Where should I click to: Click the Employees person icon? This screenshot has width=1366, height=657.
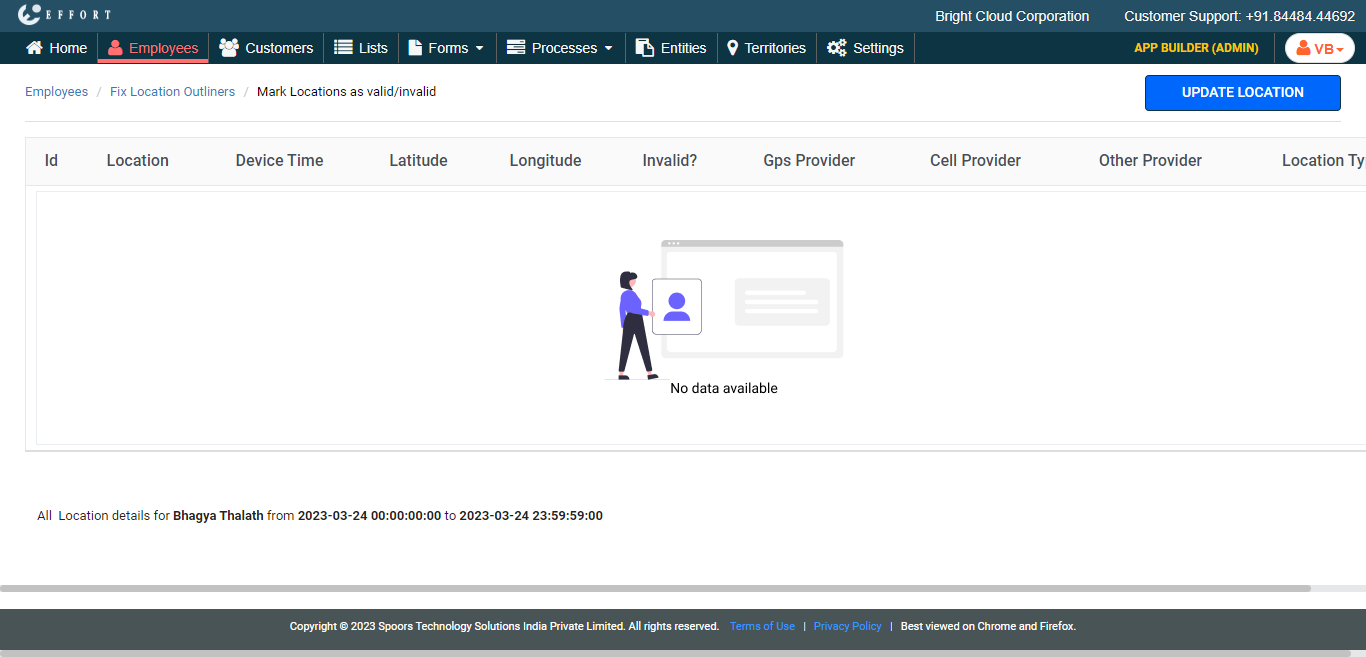[x=115, y=48]
